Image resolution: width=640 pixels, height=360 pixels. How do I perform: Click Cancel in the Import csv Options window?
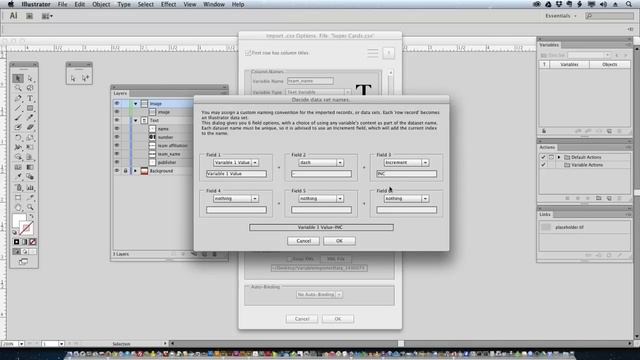click(x=302, y=319)
